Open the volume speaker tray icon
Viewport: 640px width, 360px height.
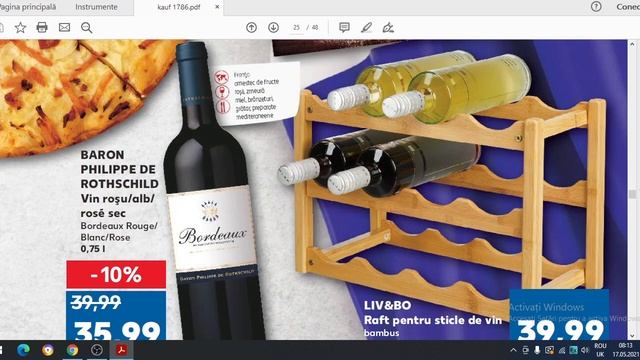[585, 350]
